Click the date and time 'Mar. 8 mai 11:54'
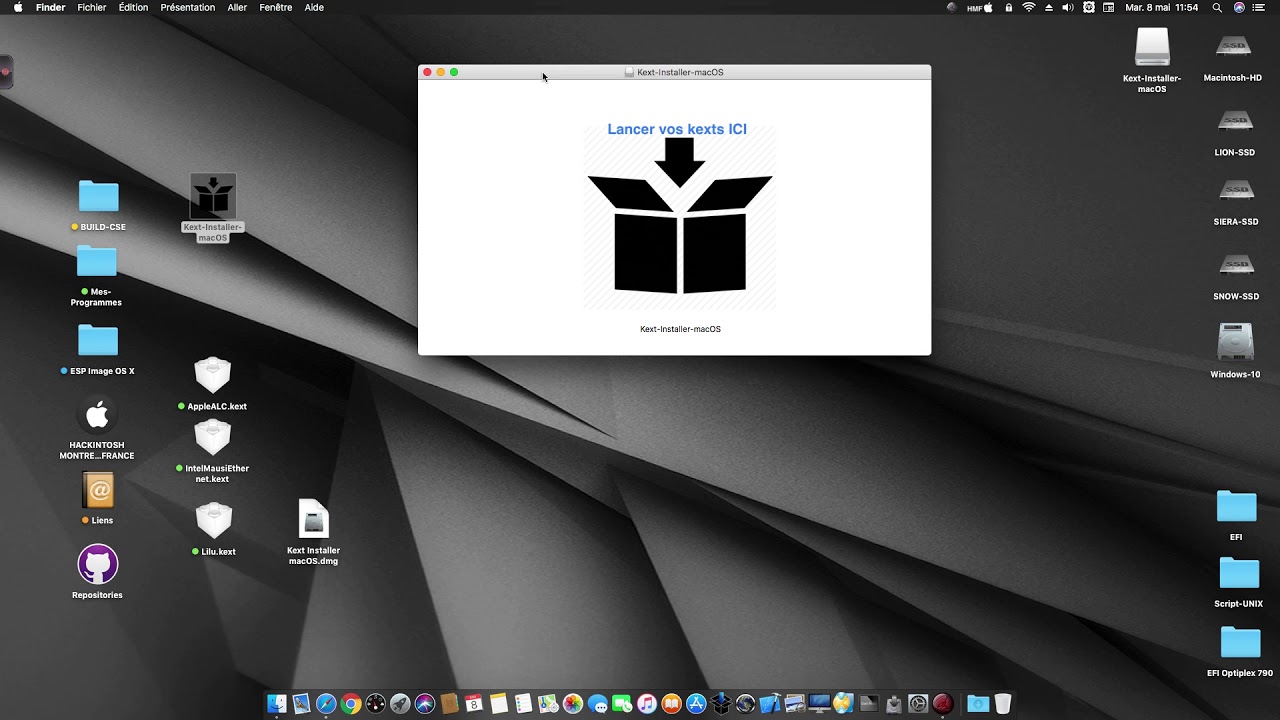 pos(1161,7)
